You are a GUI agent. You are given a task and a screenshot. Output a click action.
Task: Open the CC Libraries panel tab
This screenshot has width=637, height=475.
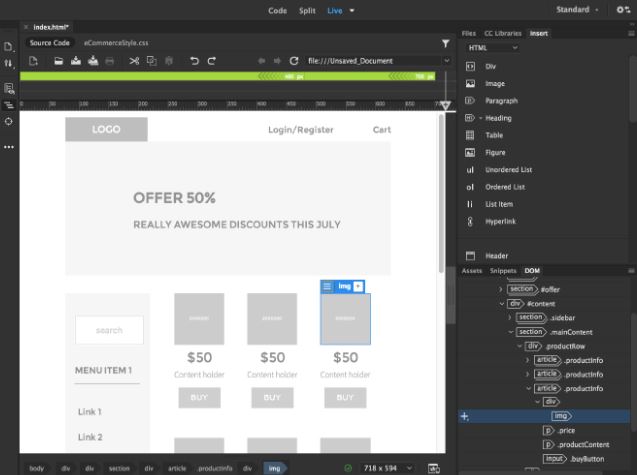(503, 33)
